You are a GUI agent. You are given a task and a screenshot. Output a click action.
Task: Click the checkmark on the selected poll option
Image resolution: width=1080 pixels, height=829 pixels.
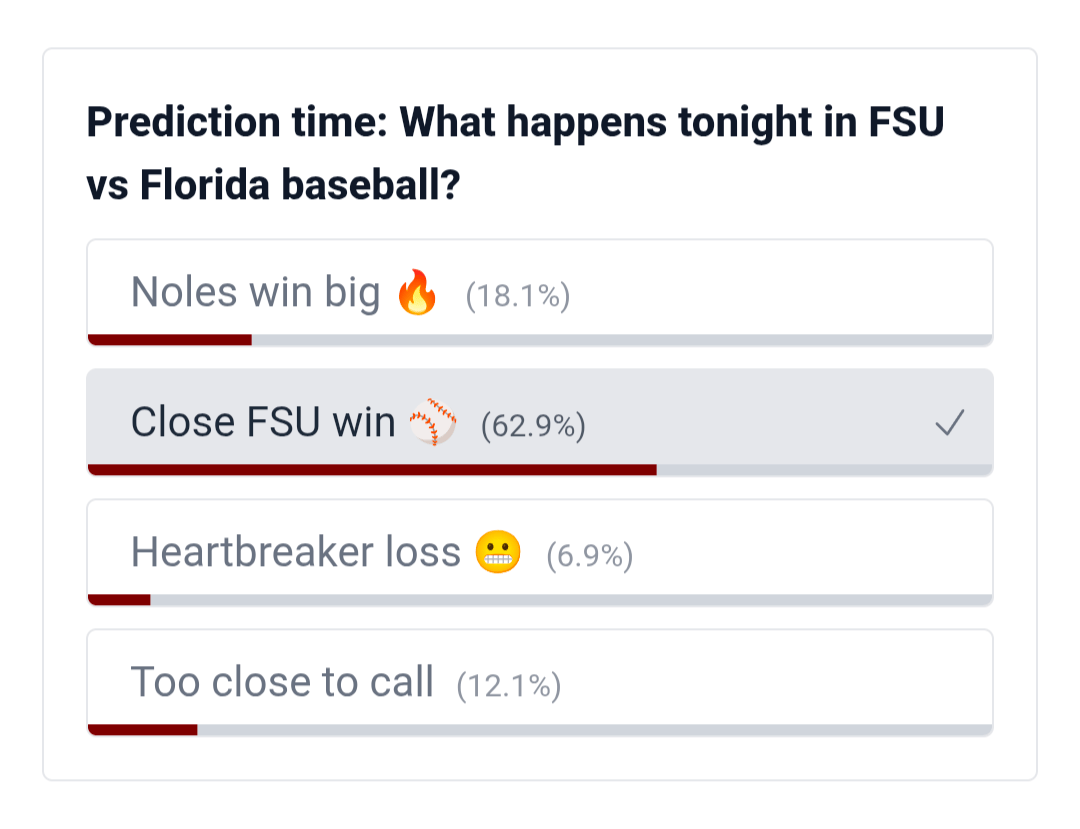(x=949, y=424)
